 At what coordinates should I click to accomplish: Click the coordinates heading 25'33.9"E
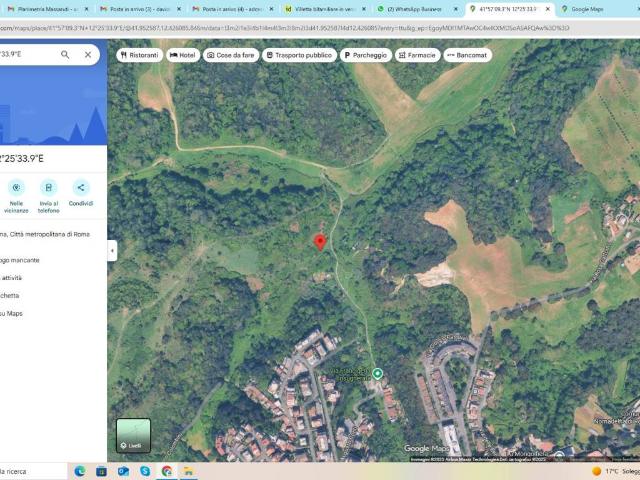[x=22, y=159]
